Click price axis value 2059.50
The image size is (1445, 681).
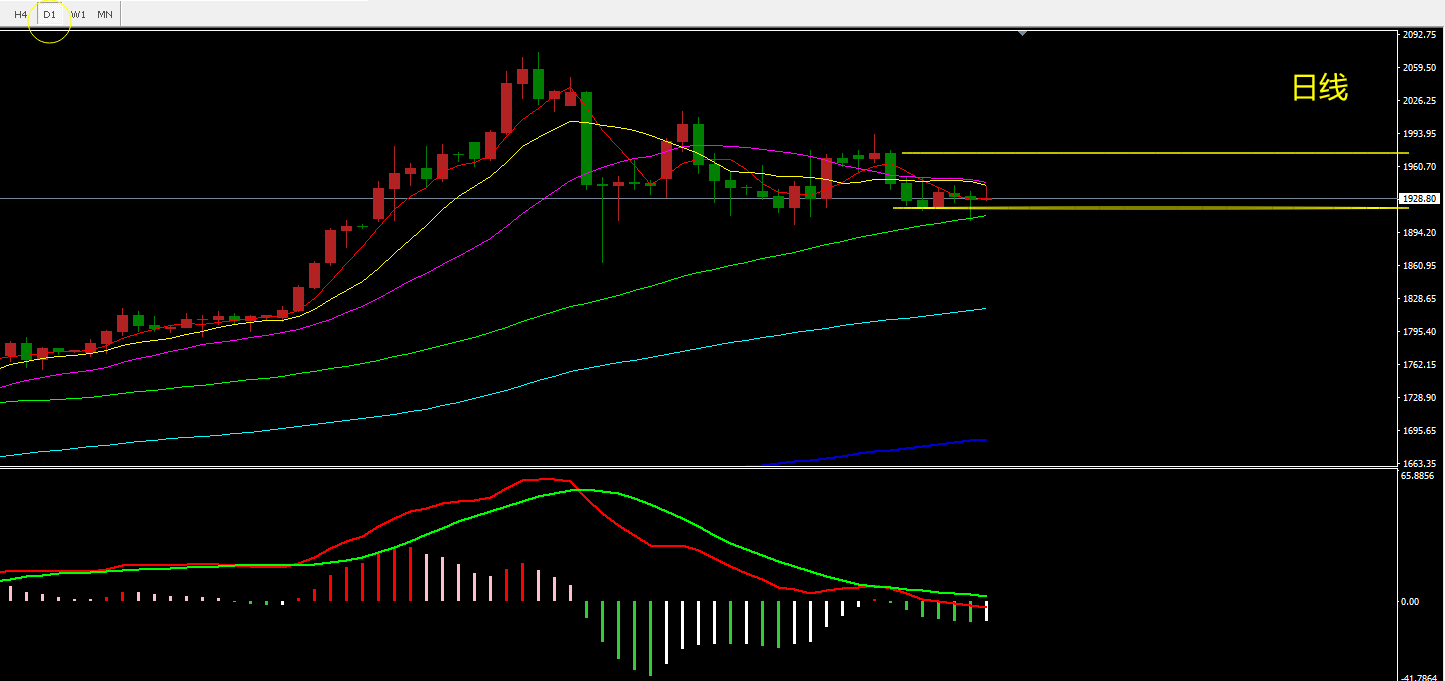point(1420,67)
